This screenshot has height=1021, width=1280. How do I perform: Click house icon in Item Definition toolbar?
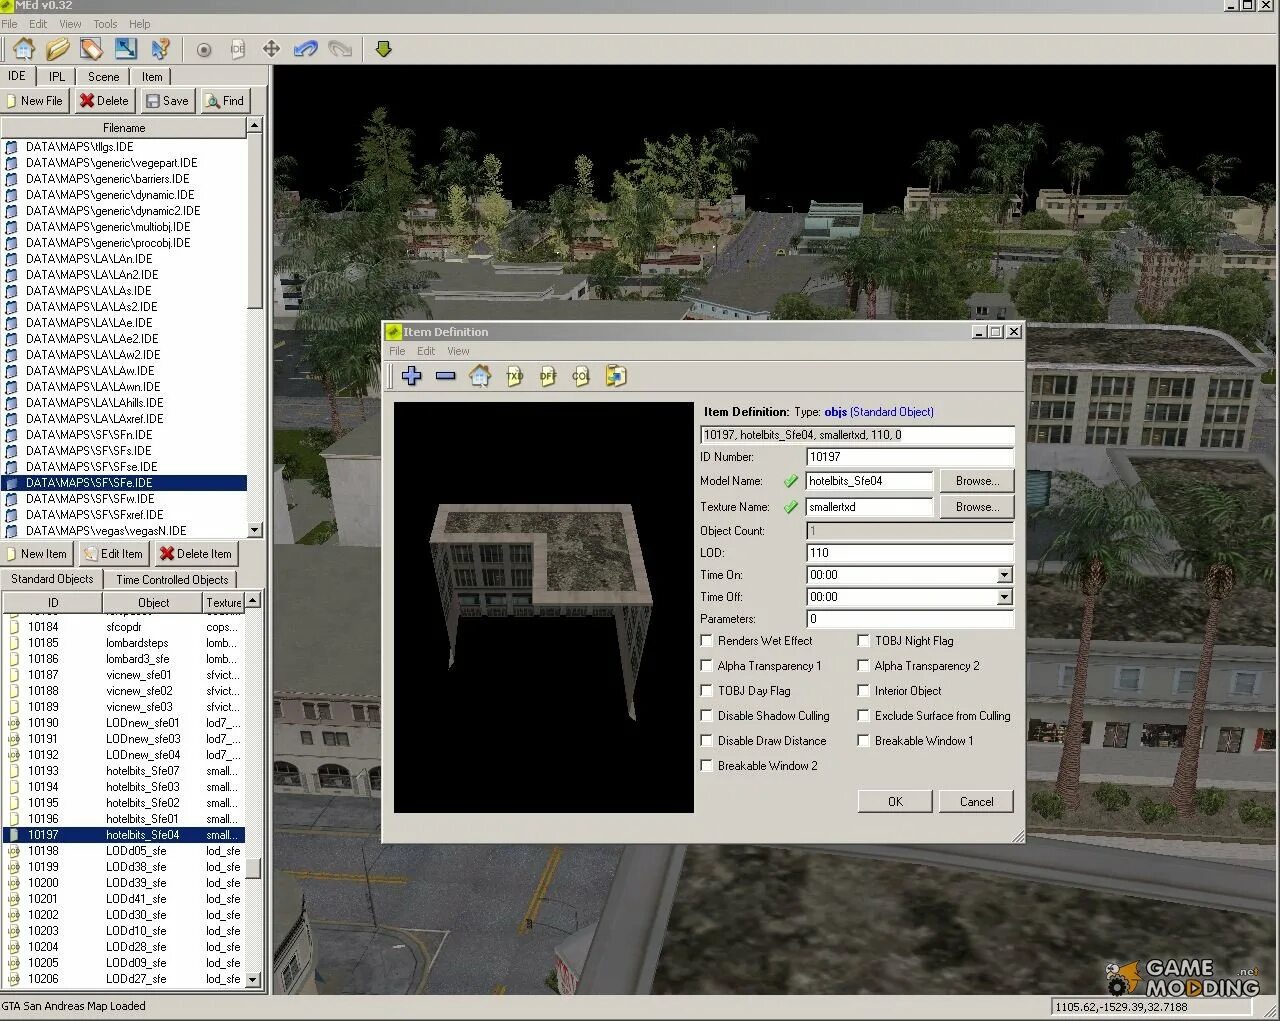(x=480, y=376)
